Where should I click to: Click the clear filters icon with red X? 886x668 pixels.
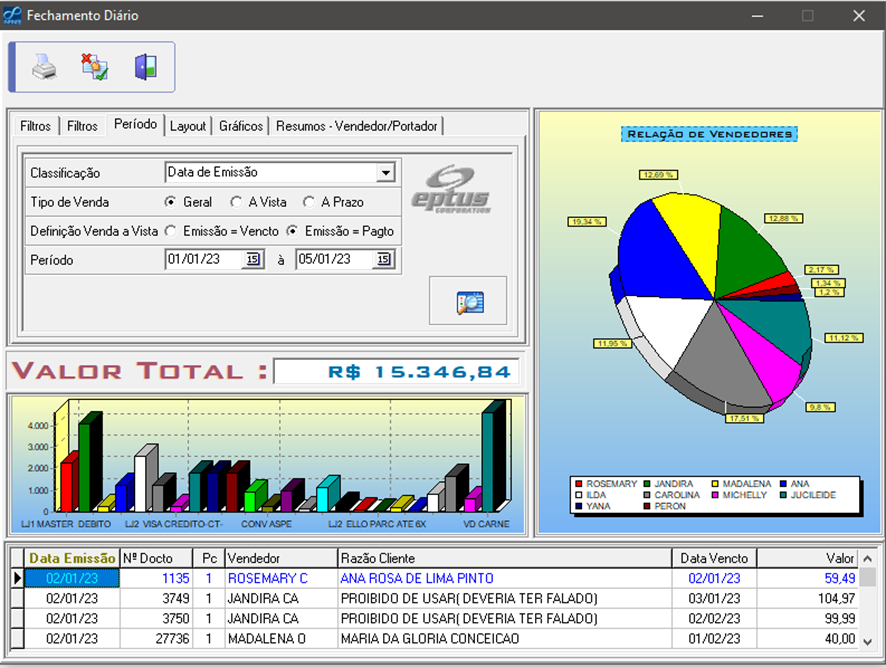(x=95, y=67)
